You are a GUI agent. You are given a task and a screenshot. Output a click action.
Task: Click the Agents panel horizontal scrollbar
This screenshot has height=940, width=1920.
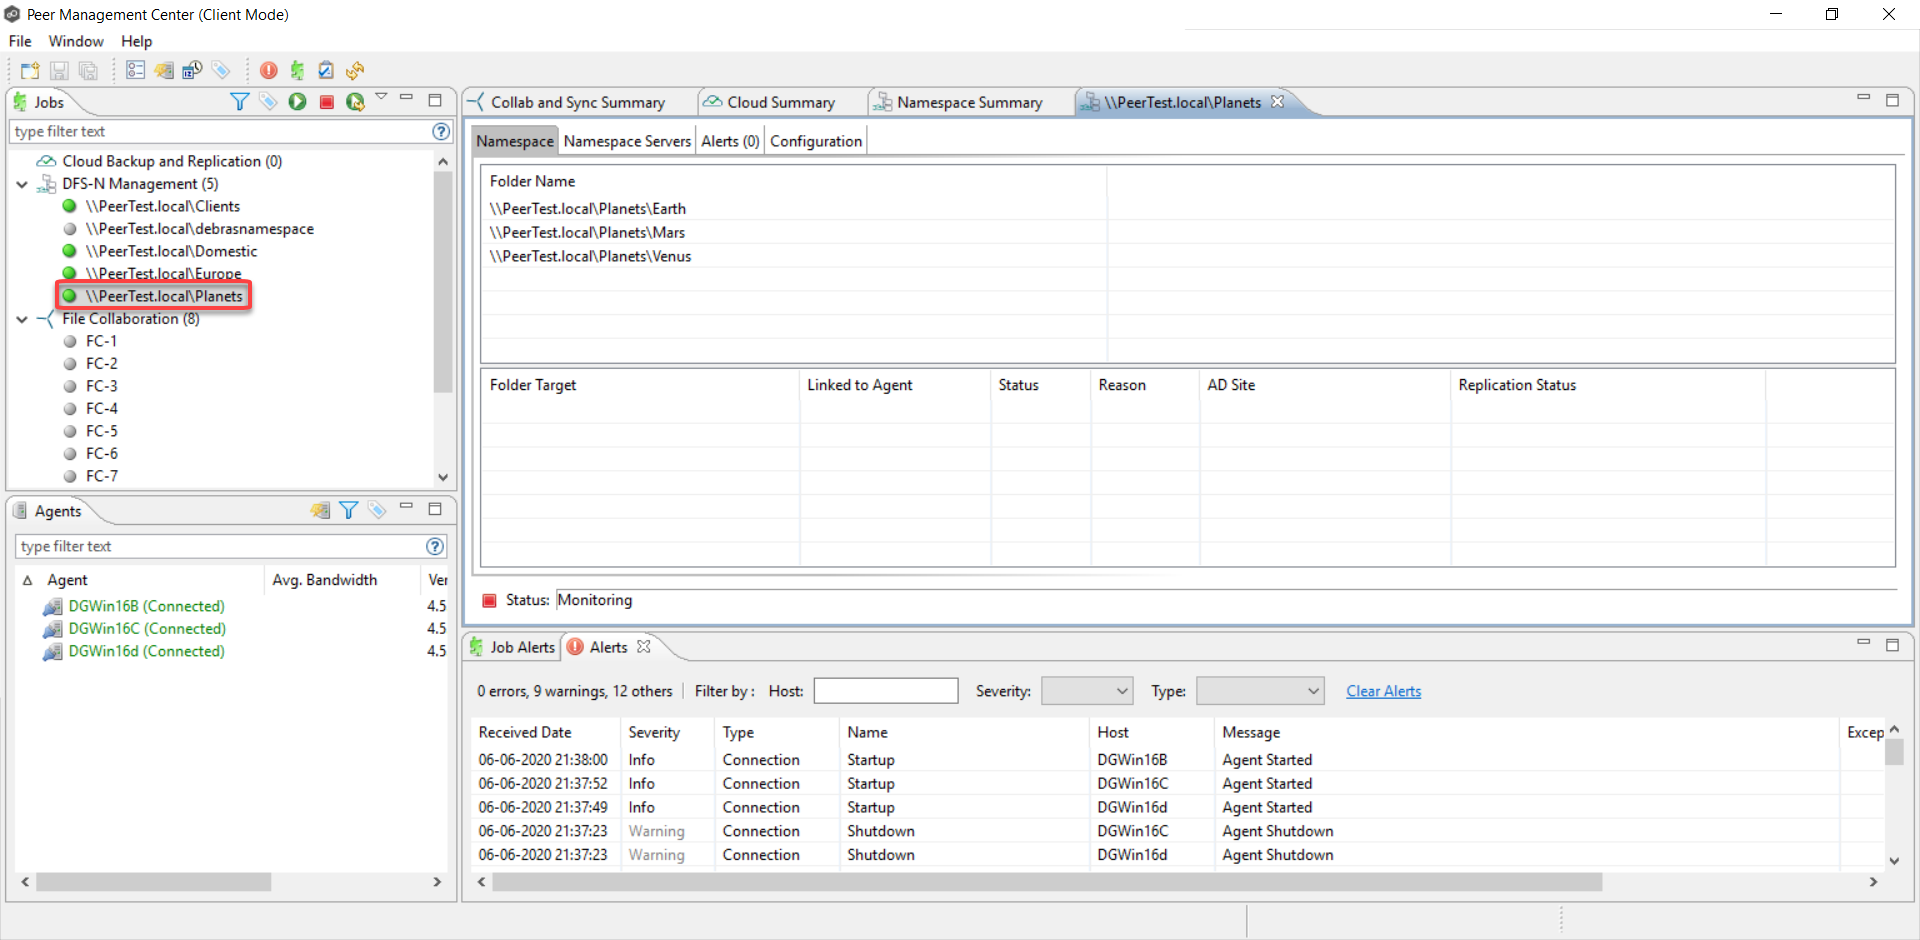pyautogui.click(x=153, y=881)
